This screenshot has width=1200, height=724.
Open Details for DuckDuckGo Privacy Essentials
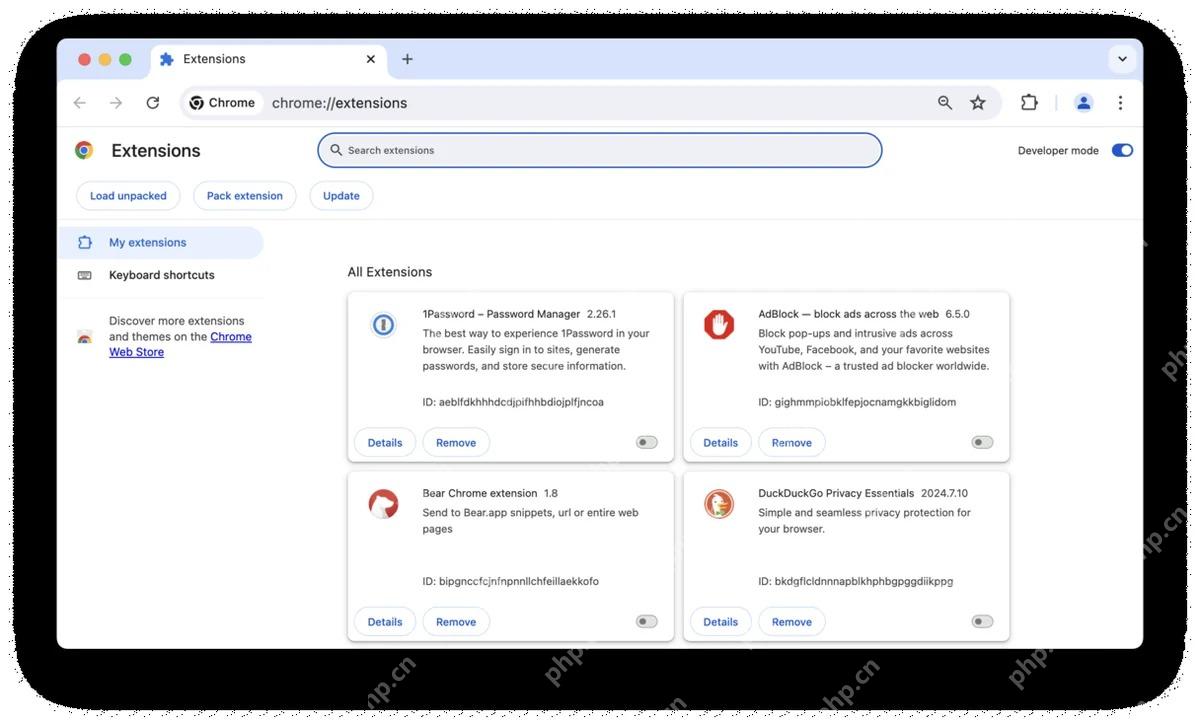[721, 621]
